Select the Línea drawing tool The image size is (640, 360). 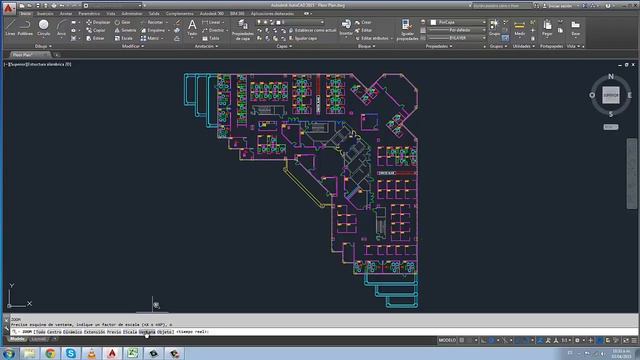point(10,28)
